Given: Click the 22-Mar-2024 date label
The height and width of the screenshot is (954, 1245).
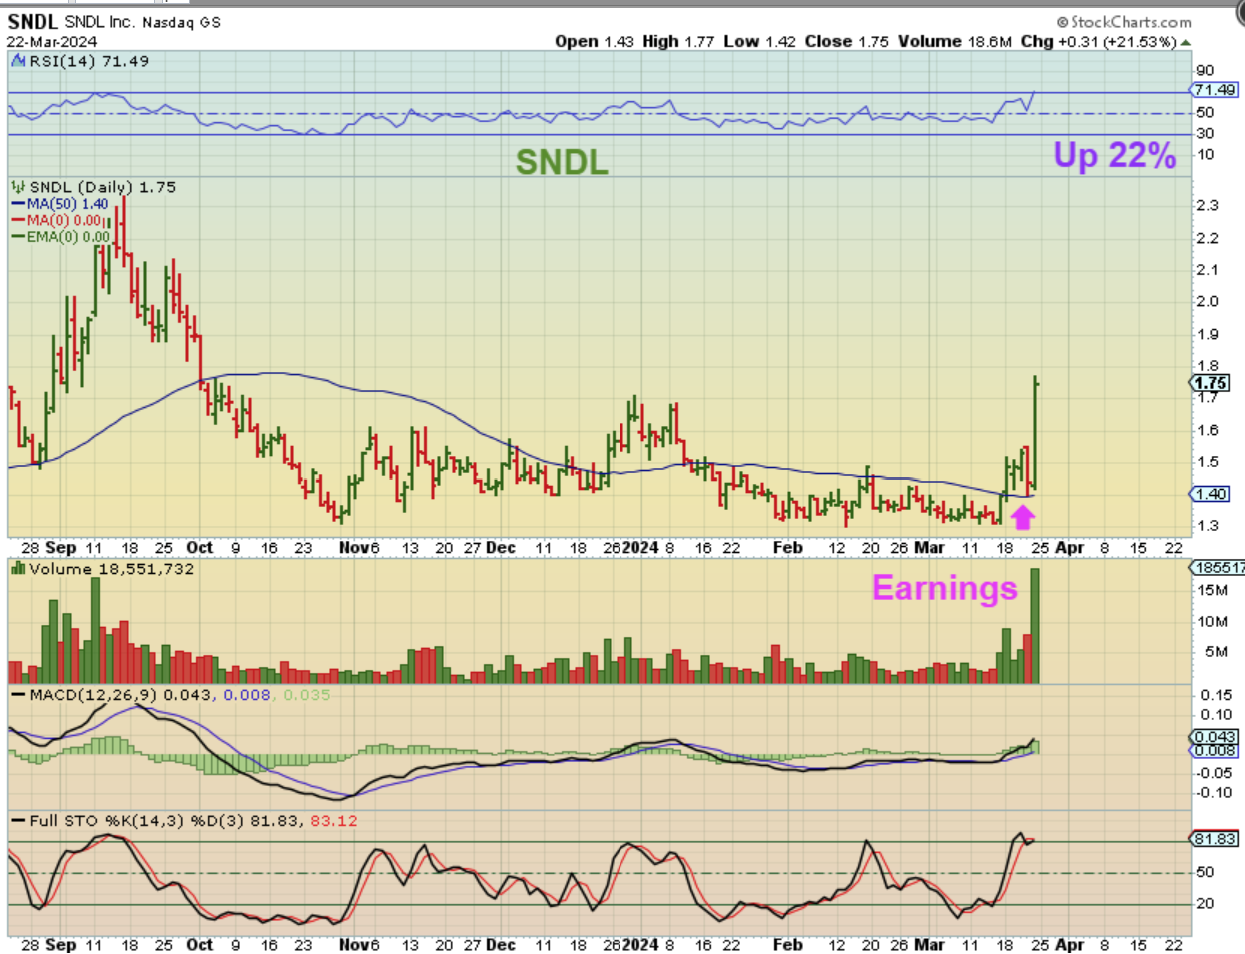Looking at the screenshot, I should [x=52, y=42].
